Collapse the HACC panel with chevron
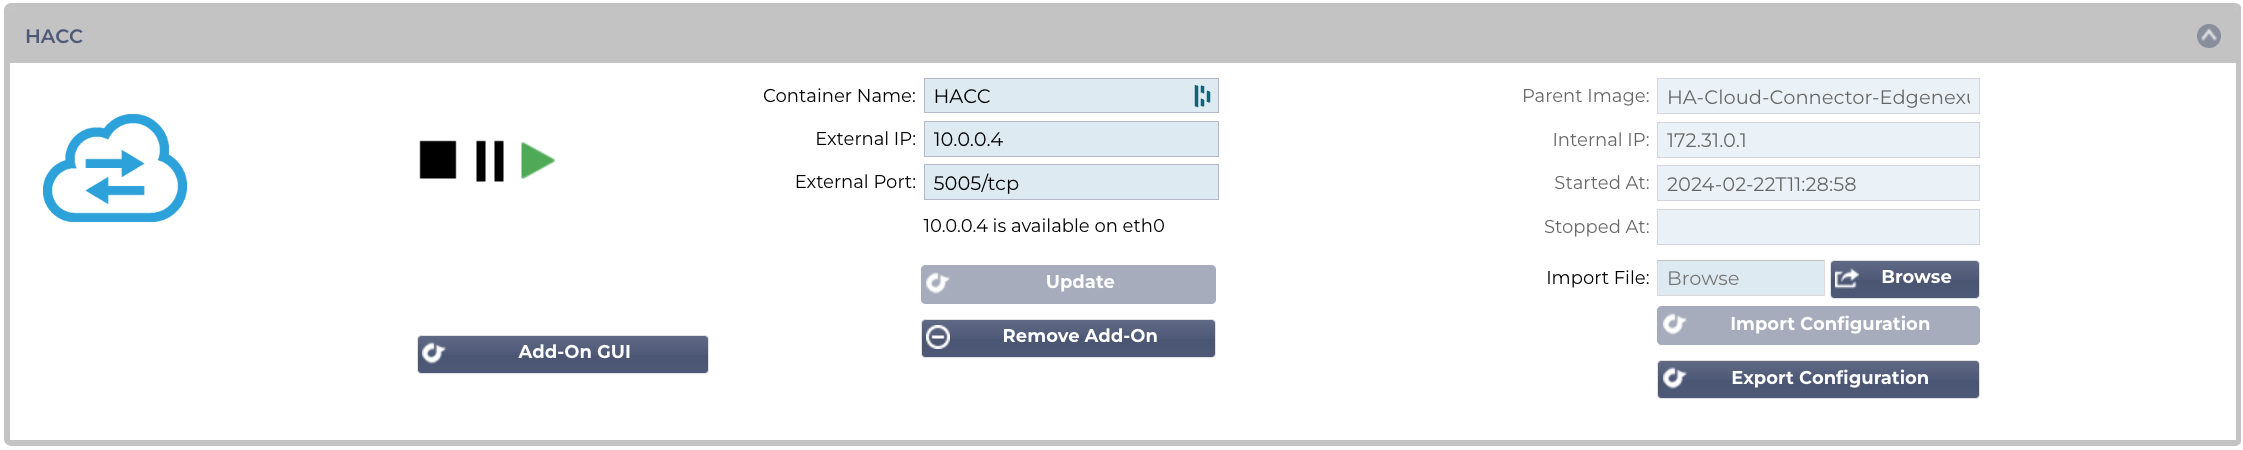The height and width of the screenshot is (450, 2243). tap(2208, 36)
